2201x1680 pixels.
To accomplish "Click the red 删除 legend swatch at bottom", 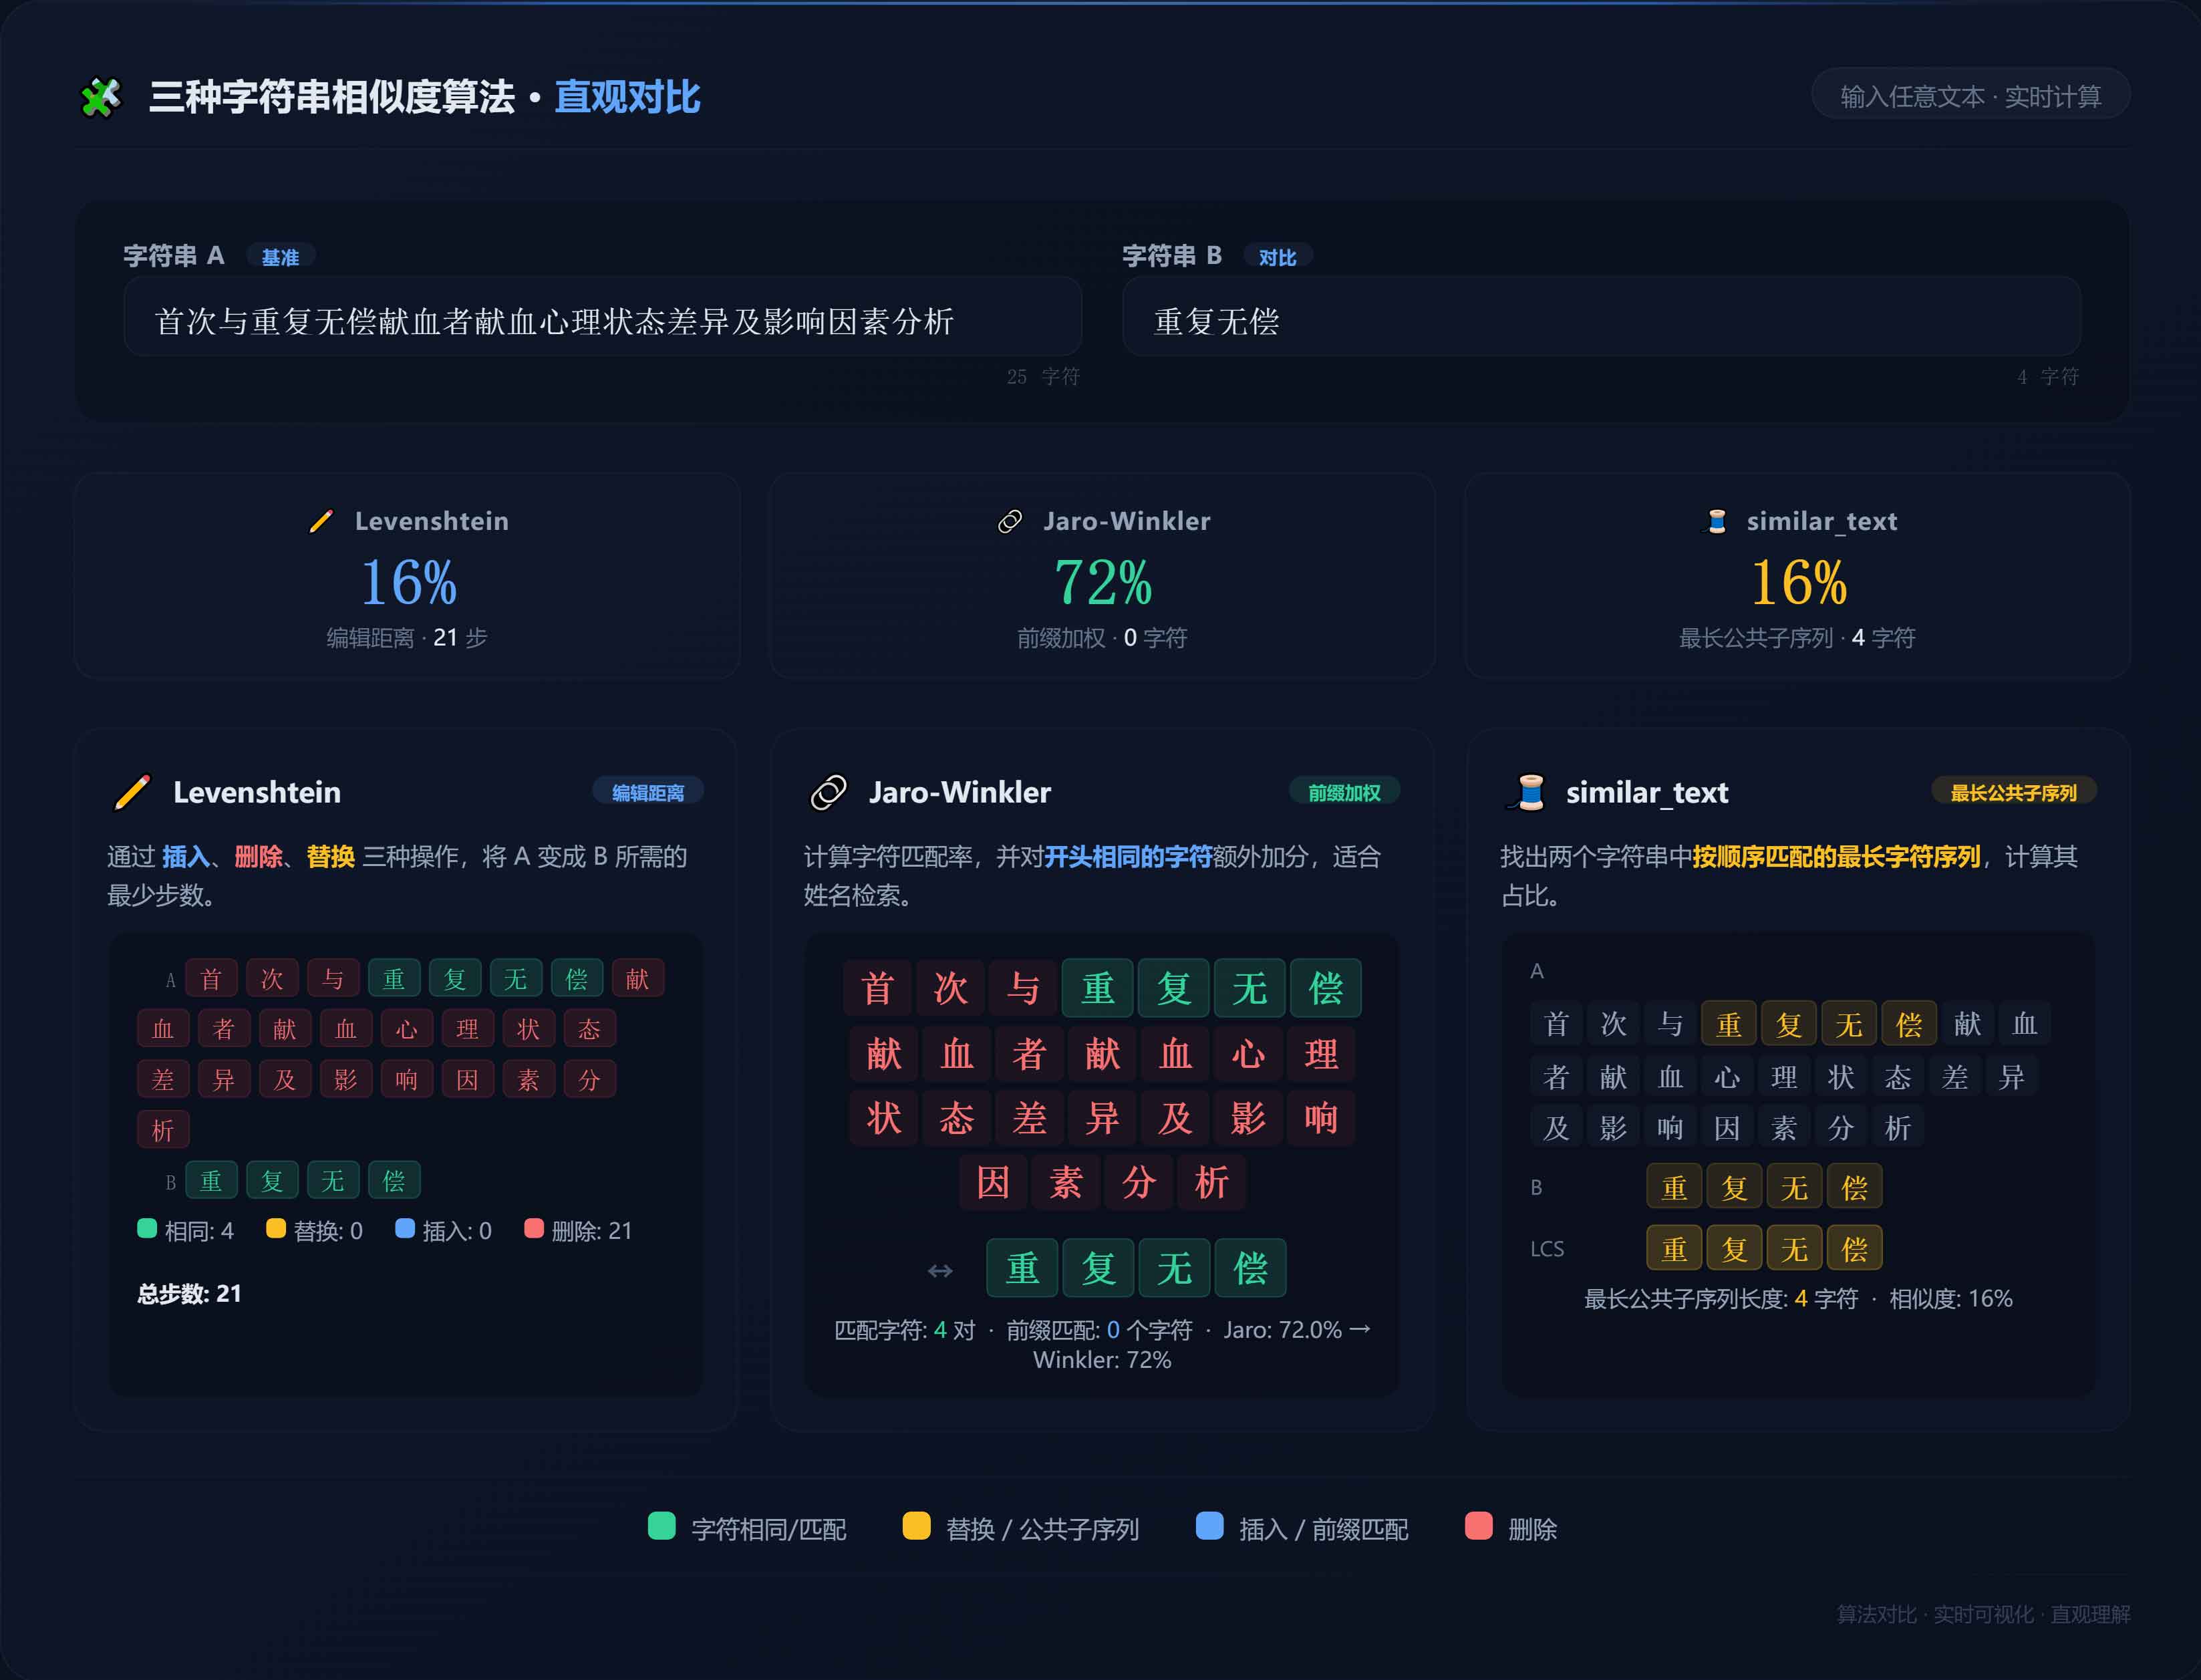I will tap(1478, 1526).
